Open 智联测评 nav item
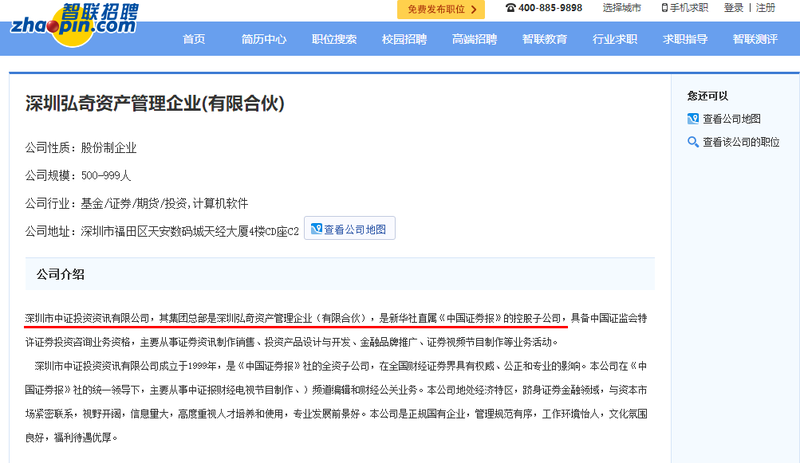This screenshot has height=463, width=800. pos(755,39)
